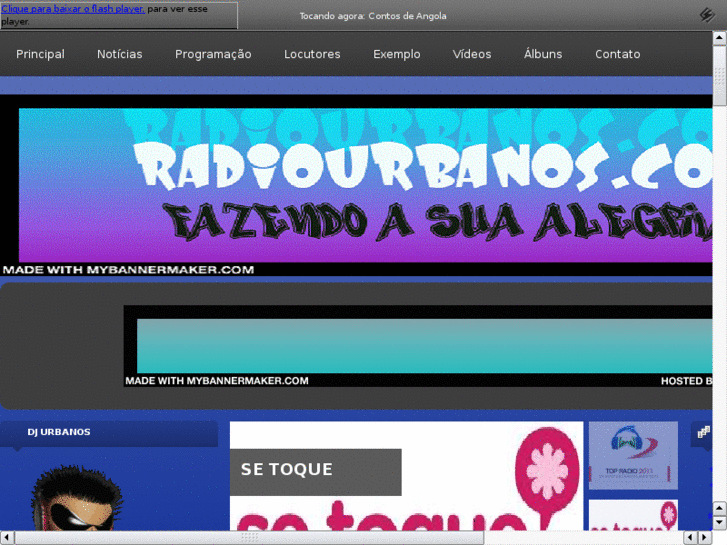Click the squares icon on the right panel header
The image size is (727, 545).
(x=703, y=433)
